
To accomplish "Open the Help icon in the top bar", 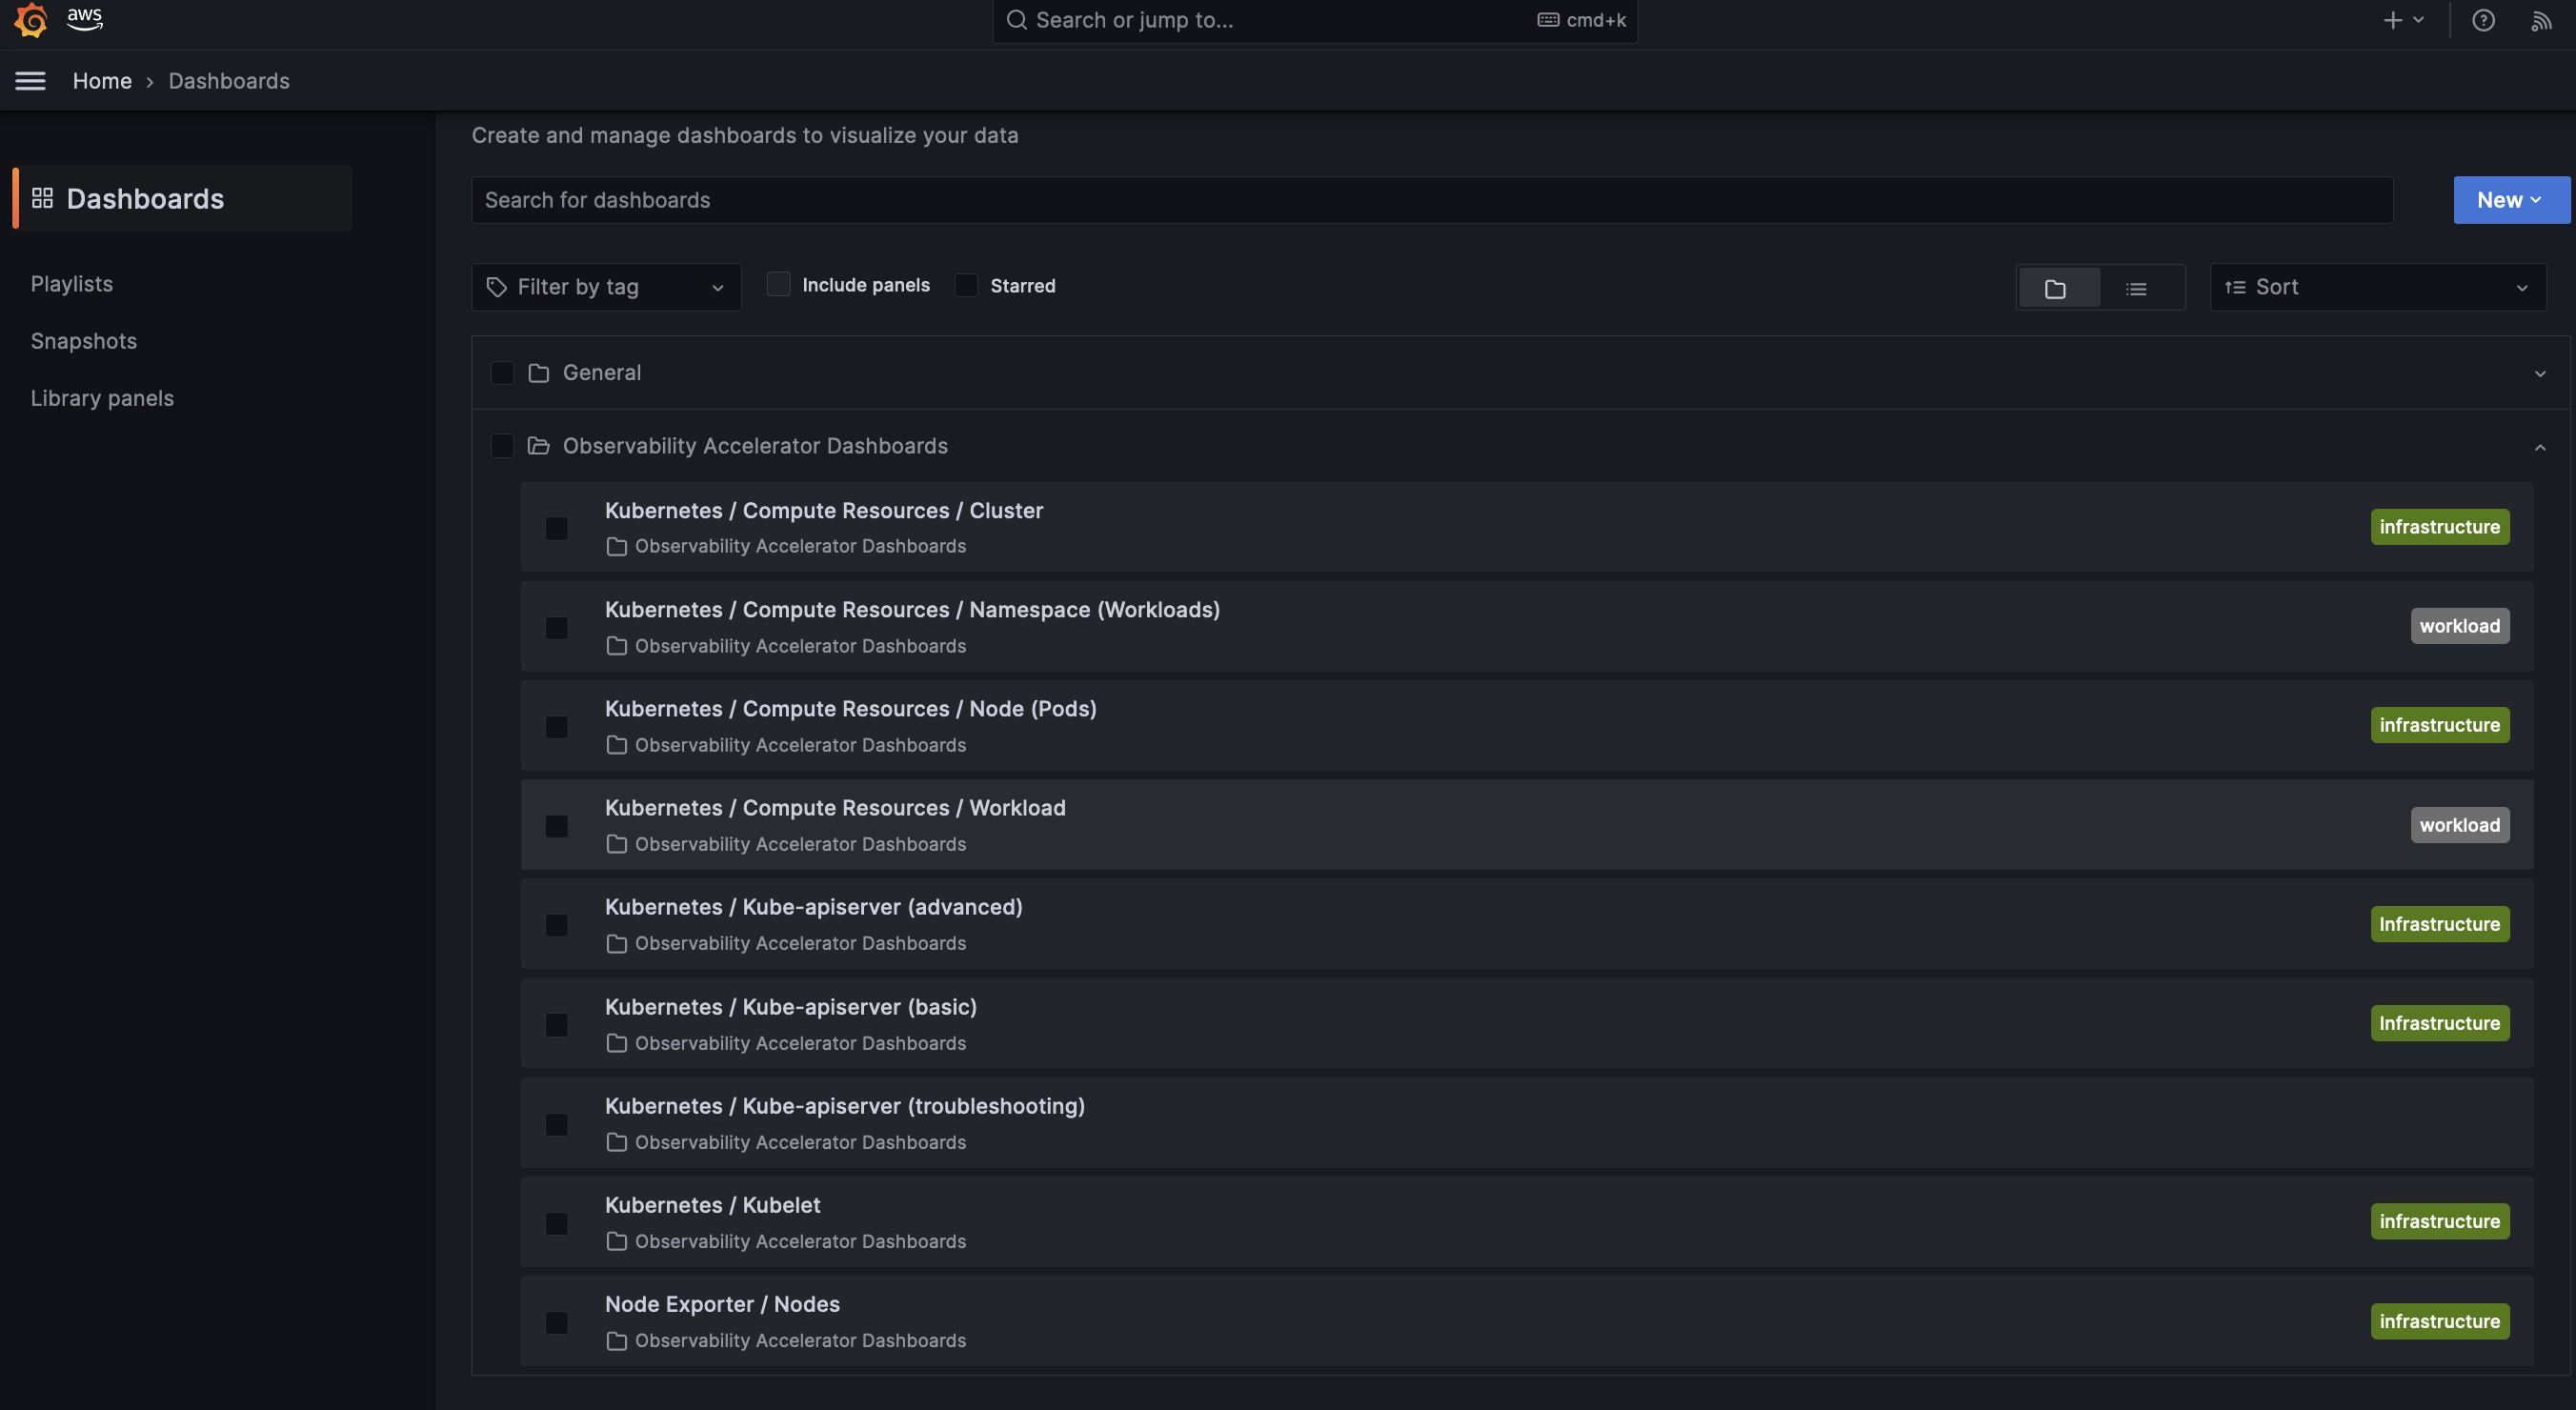I will 2483,20.
